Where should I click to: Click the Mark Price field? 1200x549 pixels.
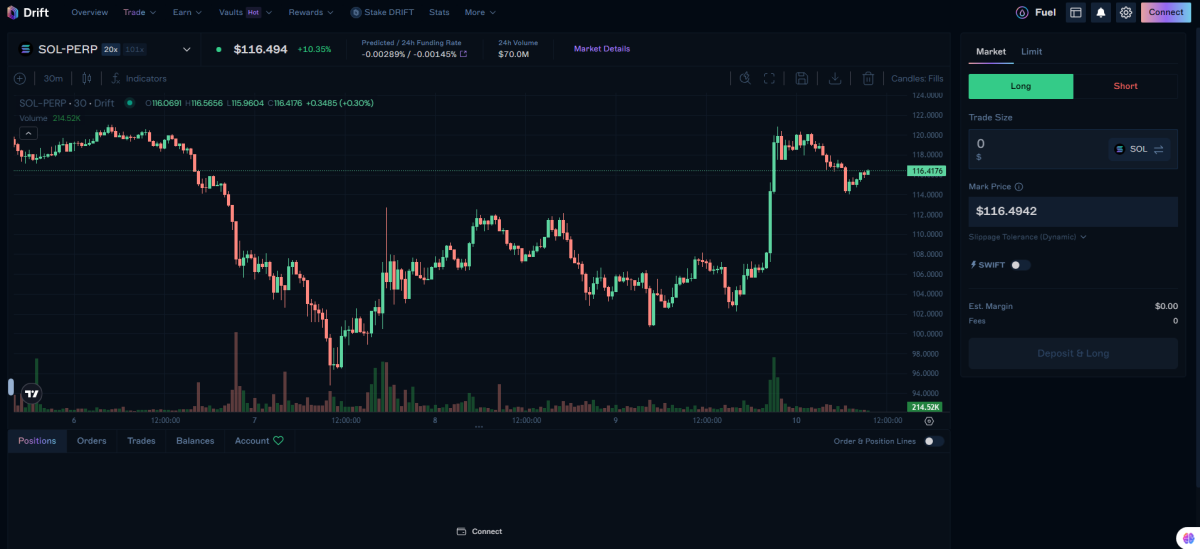click(x=1073, y=211)
